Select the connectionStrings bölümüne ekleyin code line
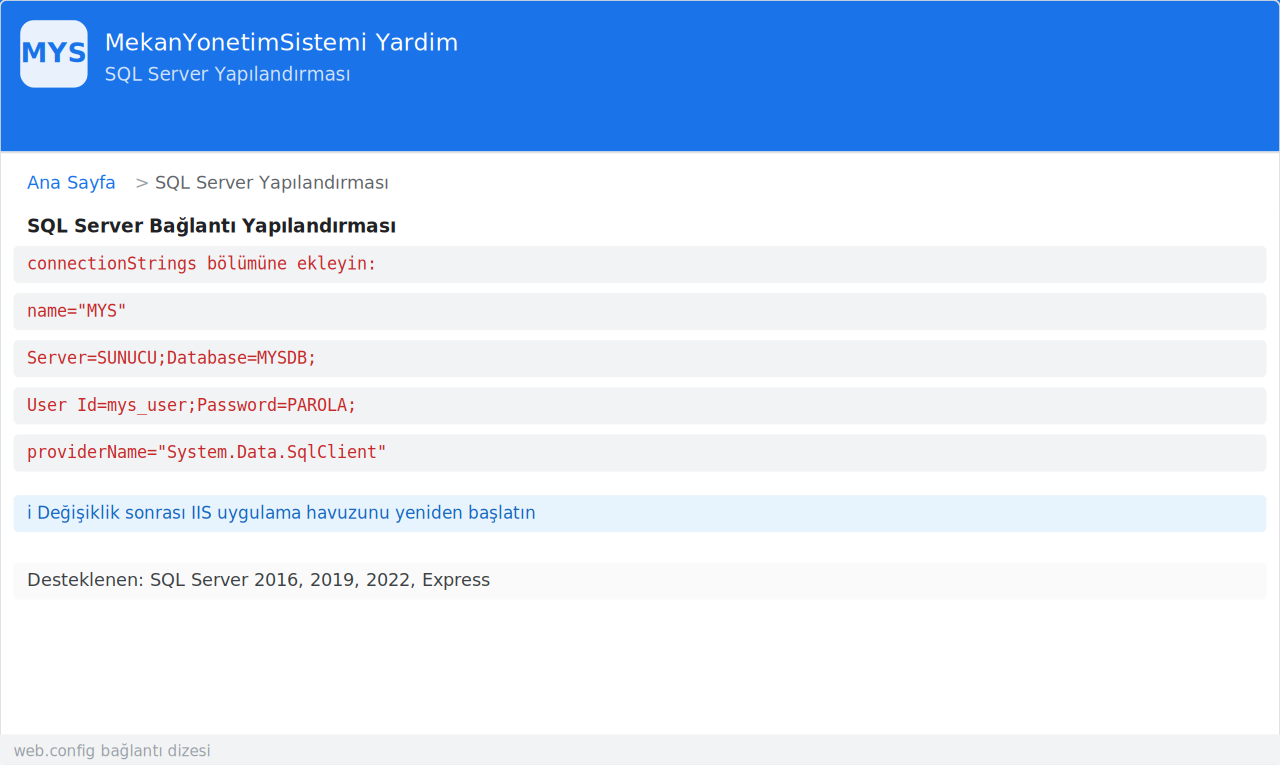This screenshot has height=765, width=1280. (x=640, y=264)
